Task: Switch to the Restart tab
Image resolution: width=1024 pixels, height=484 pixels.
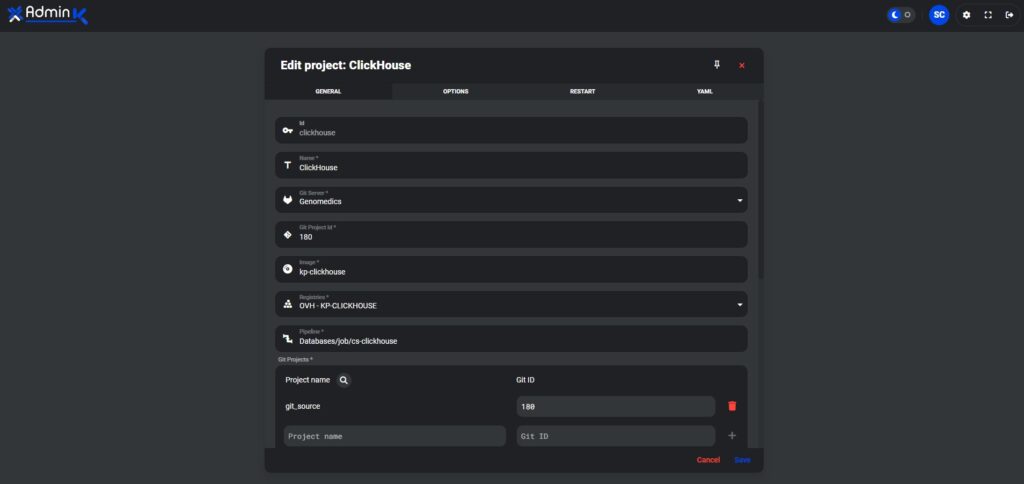Action: coord(583,91)
